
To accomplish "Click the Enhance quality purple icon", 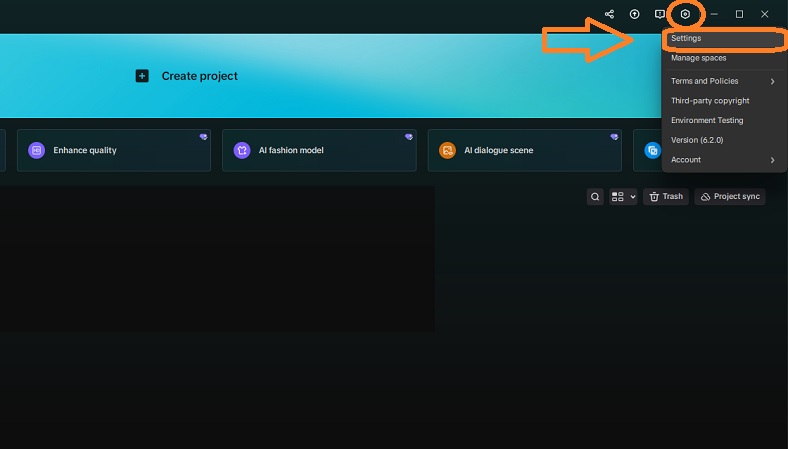I will (x=36, y=150).
